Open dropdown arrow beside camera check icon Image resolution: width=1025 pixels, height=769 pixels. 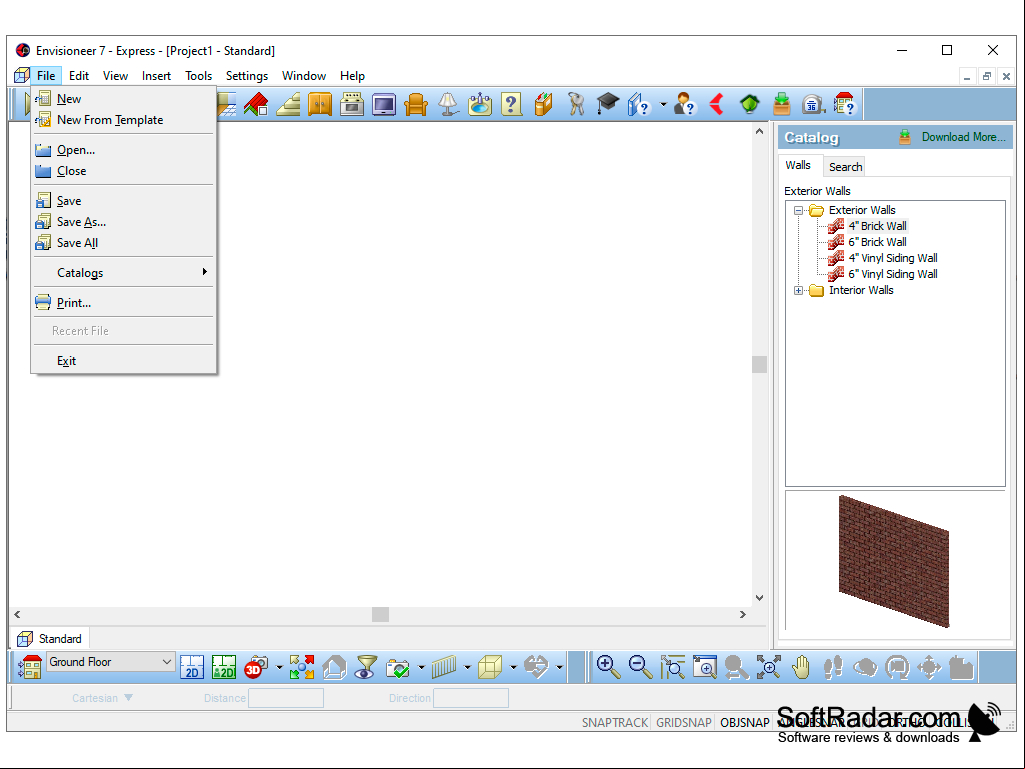click(420, 668)
